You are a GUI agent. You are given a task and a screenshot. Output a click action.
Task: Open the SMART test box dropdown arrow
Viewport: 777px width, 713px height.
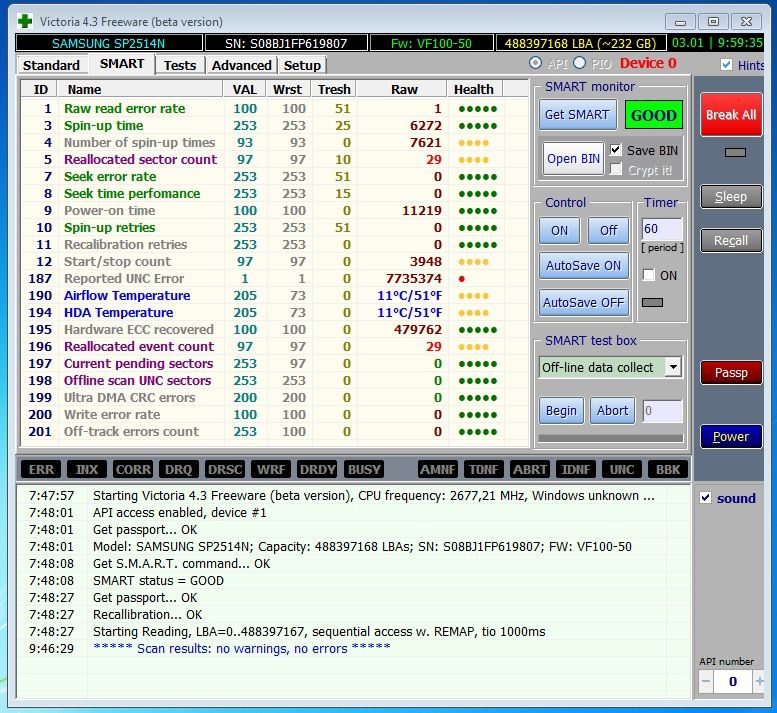tap(673, 367)
